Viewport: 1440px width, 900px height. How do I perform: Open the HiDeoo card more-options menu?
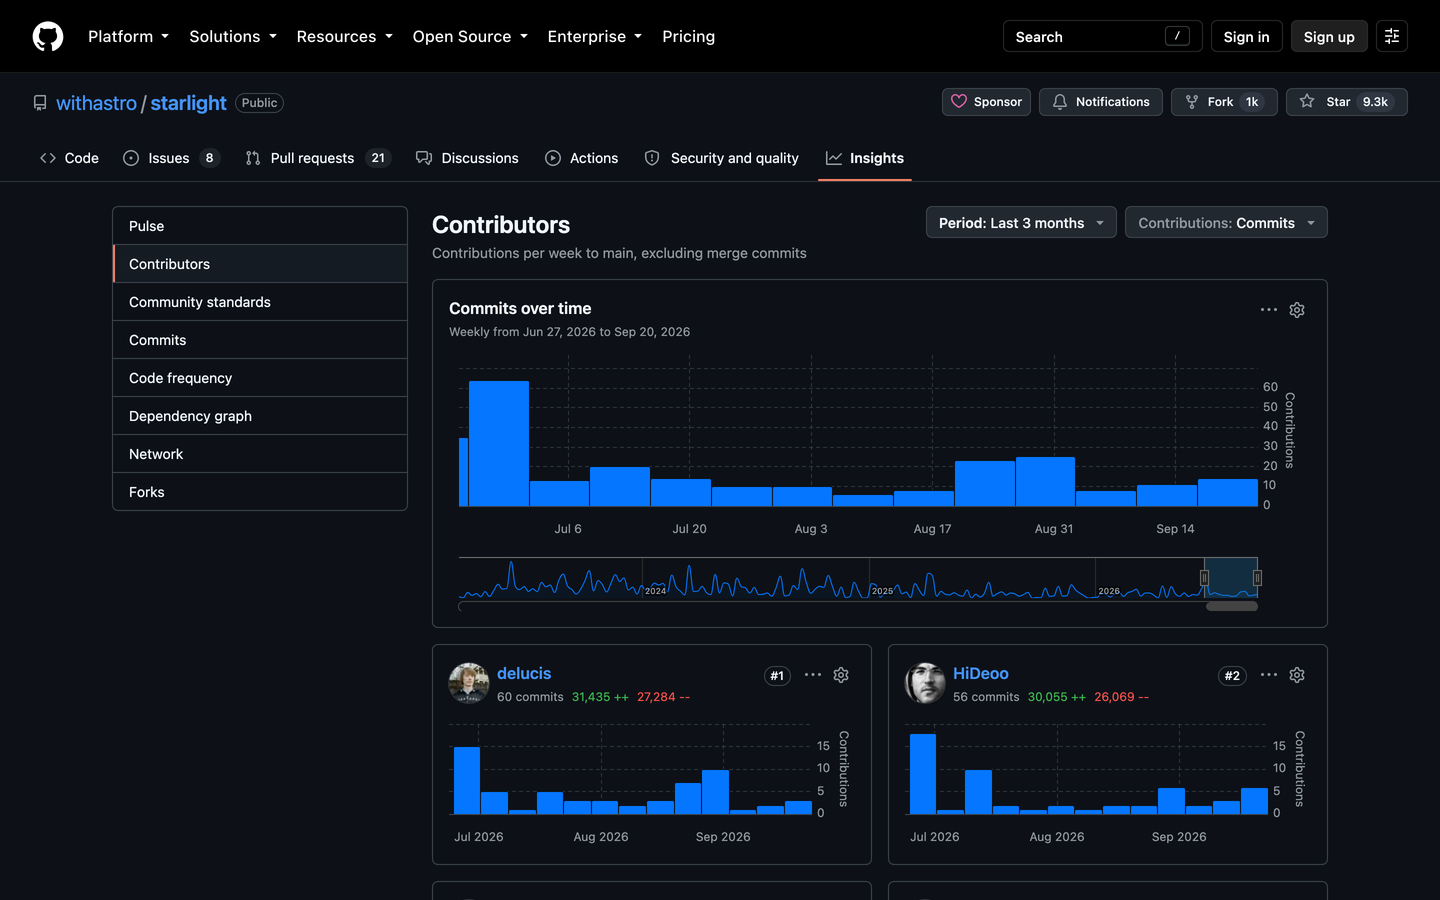click(1269, 675)
